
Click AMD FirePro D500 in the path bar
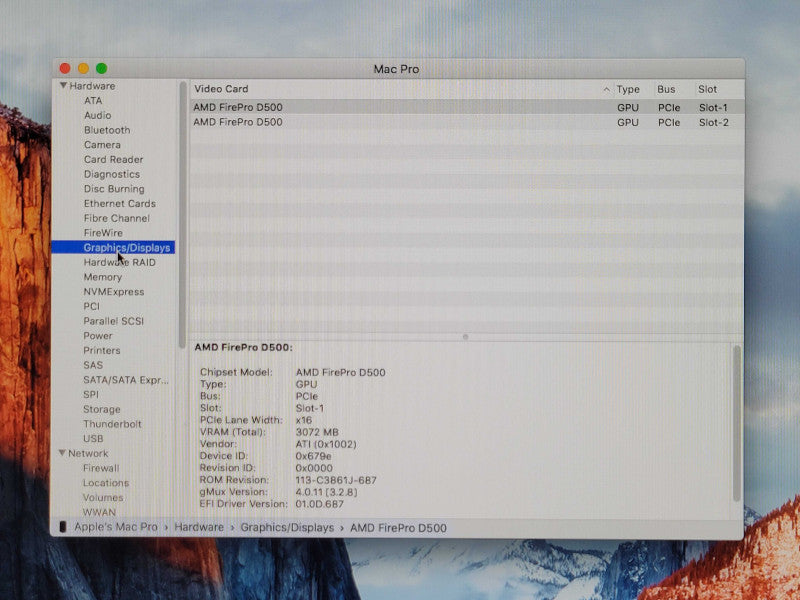[x=398, y=528]
